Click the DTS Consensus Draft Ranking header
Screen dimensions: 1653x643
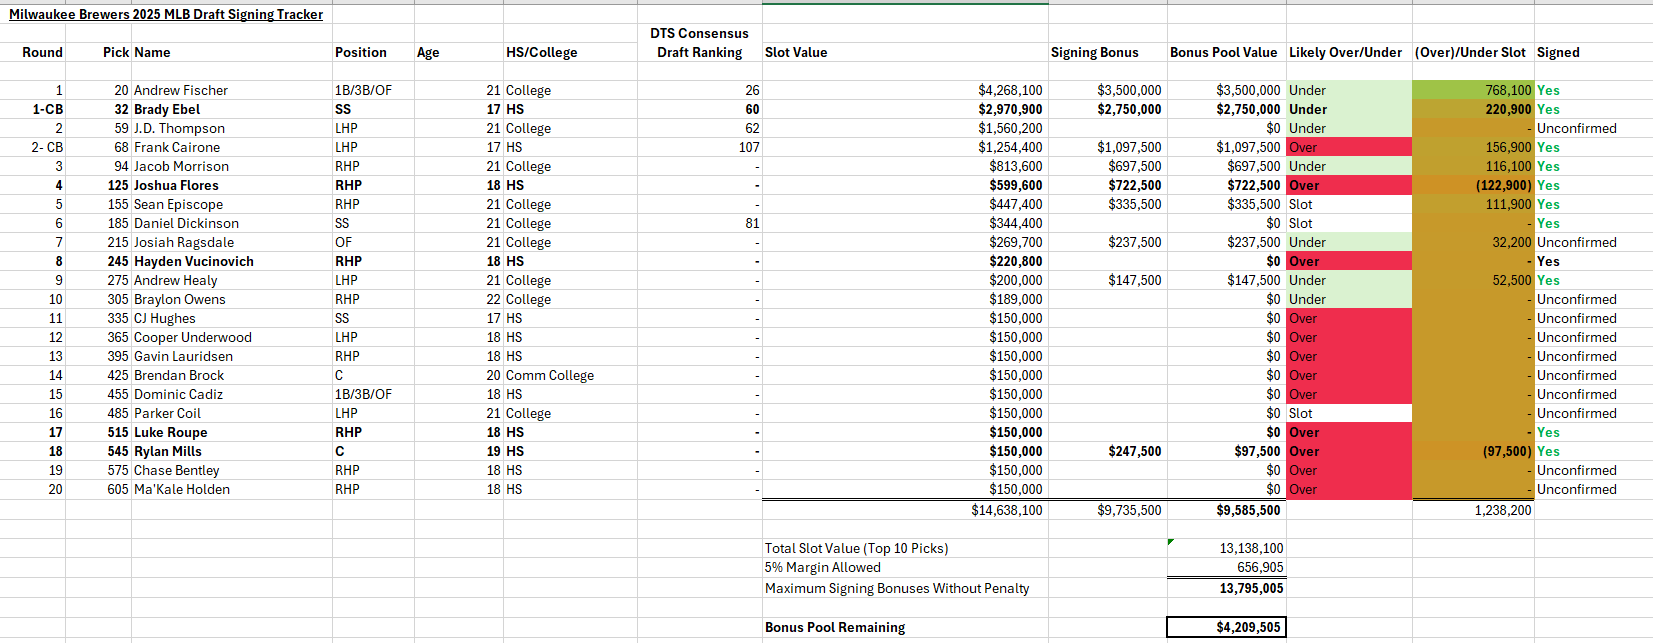[x=699, y=43]
